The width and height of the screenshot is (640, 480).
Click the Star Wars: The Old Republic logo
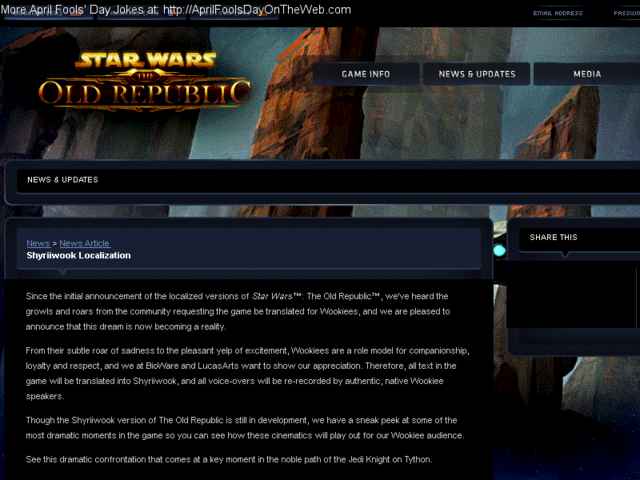tap(145, 81)
